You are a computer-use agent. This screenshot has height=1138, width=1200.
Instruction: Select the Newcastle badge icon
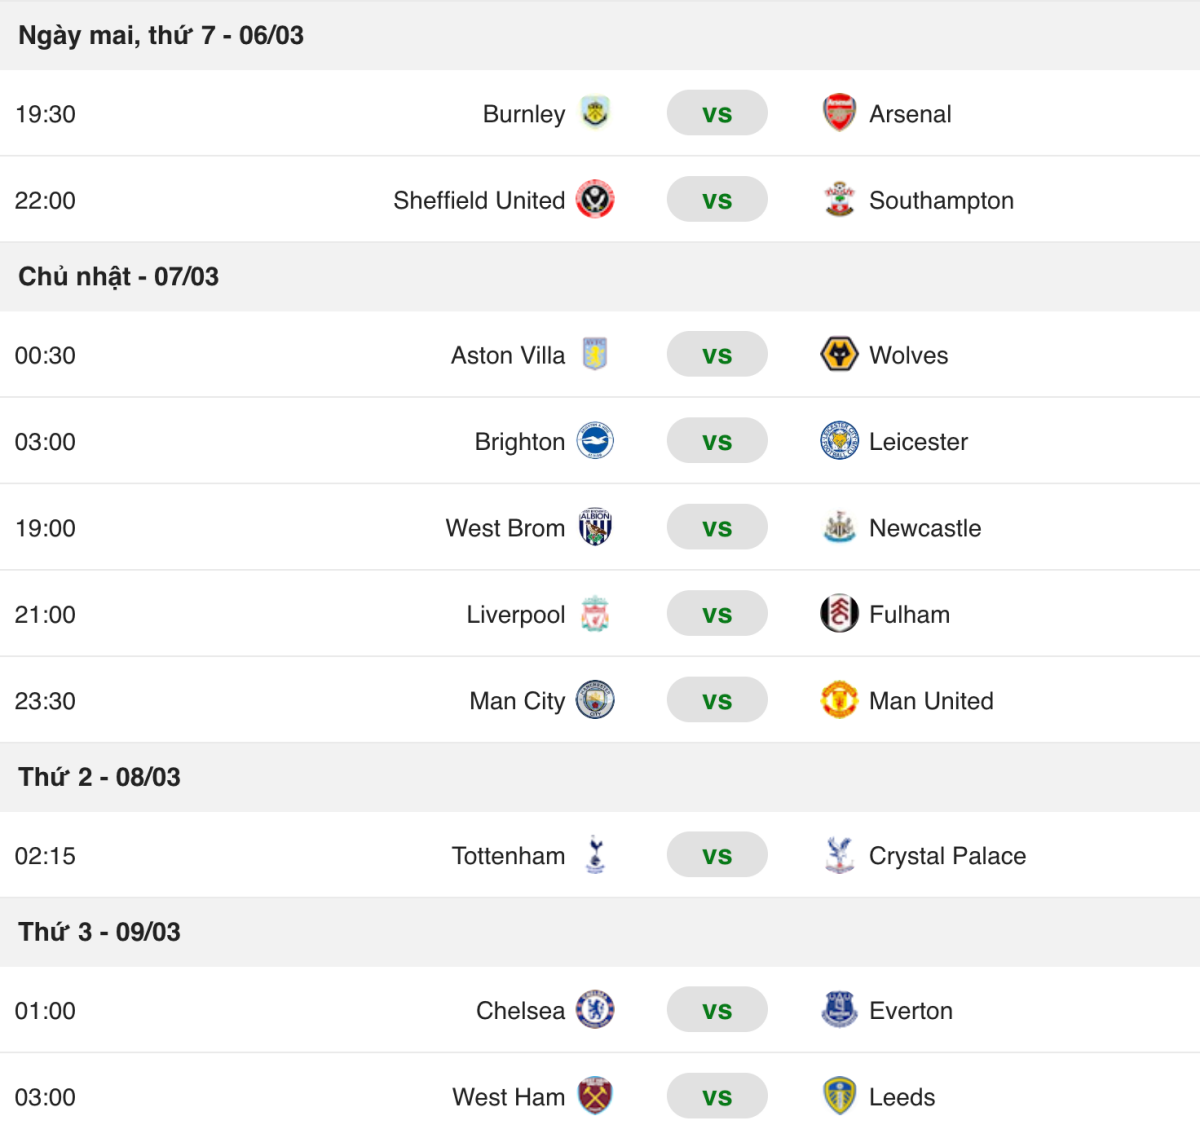click(x=840, y=527)
